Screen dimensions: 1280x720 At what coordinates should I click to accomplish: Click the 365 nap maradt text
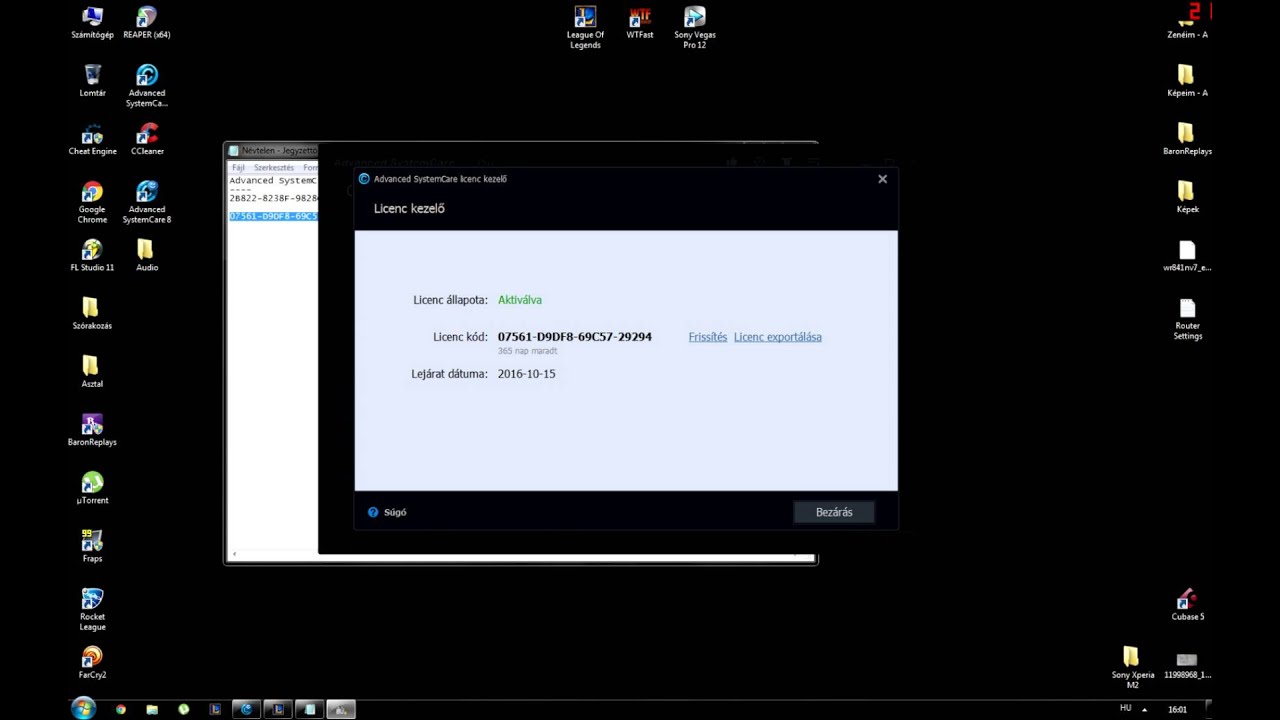(527, 351)
